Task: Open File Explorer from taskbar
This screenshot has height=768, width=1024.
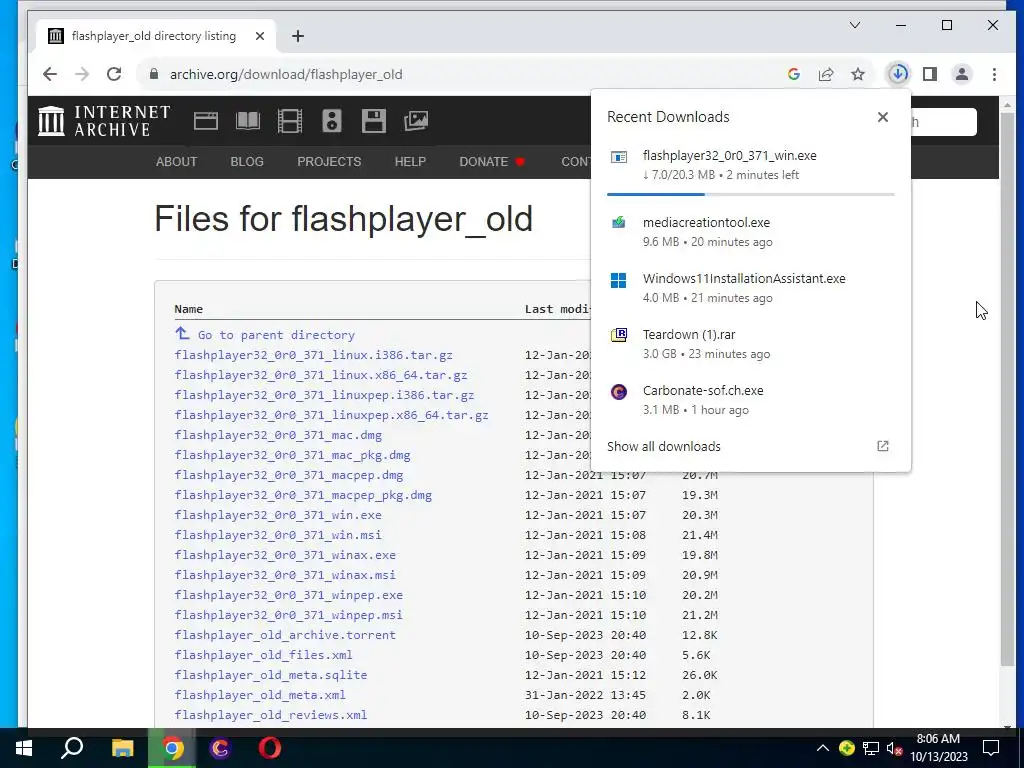Action: click(122, 748)
